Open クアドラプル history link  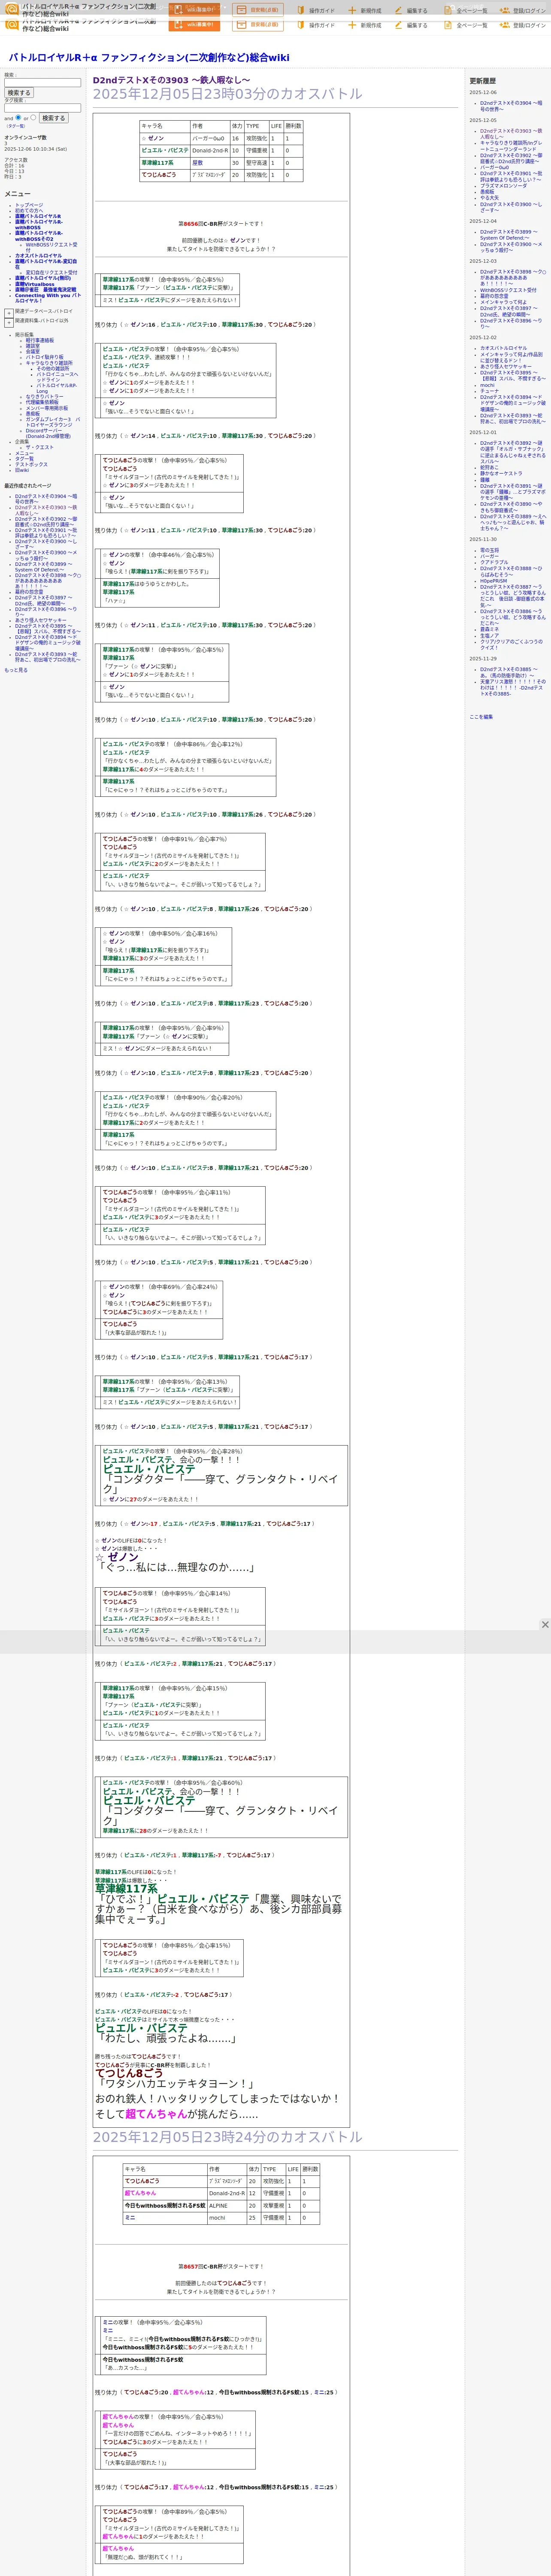[x=494, y=562]
